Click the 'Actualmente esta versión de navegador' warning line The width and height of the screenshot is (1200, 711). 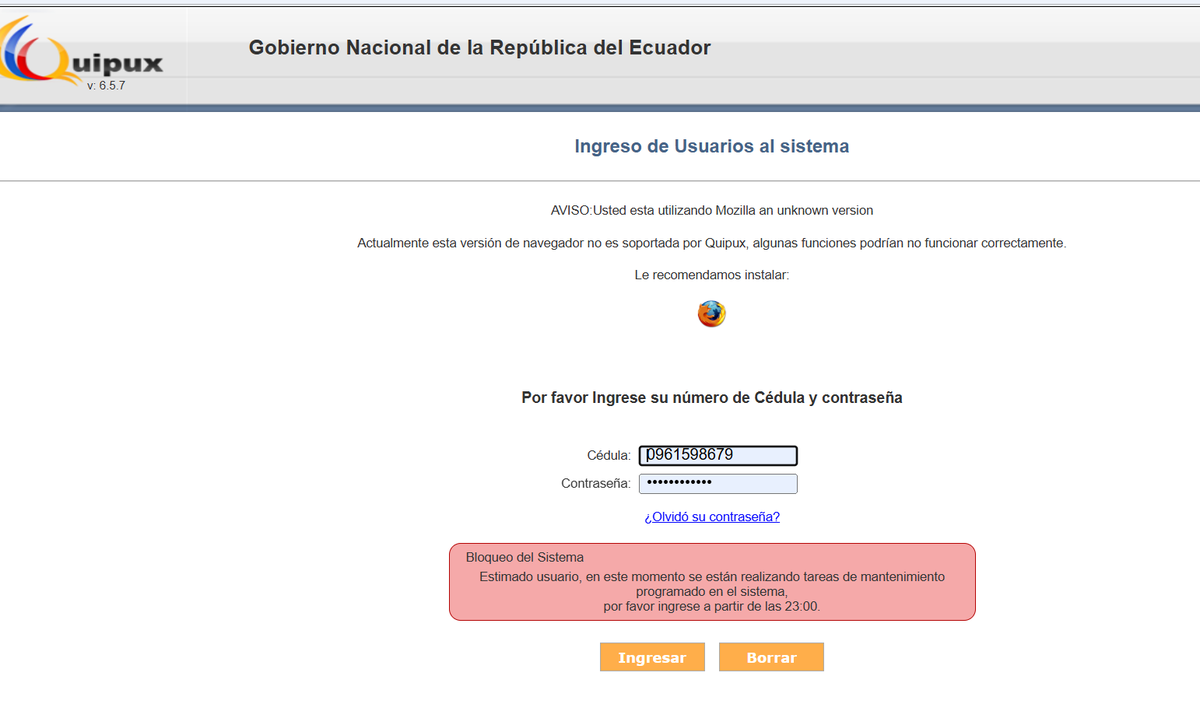pyautogui.click(x=712, y=243)
